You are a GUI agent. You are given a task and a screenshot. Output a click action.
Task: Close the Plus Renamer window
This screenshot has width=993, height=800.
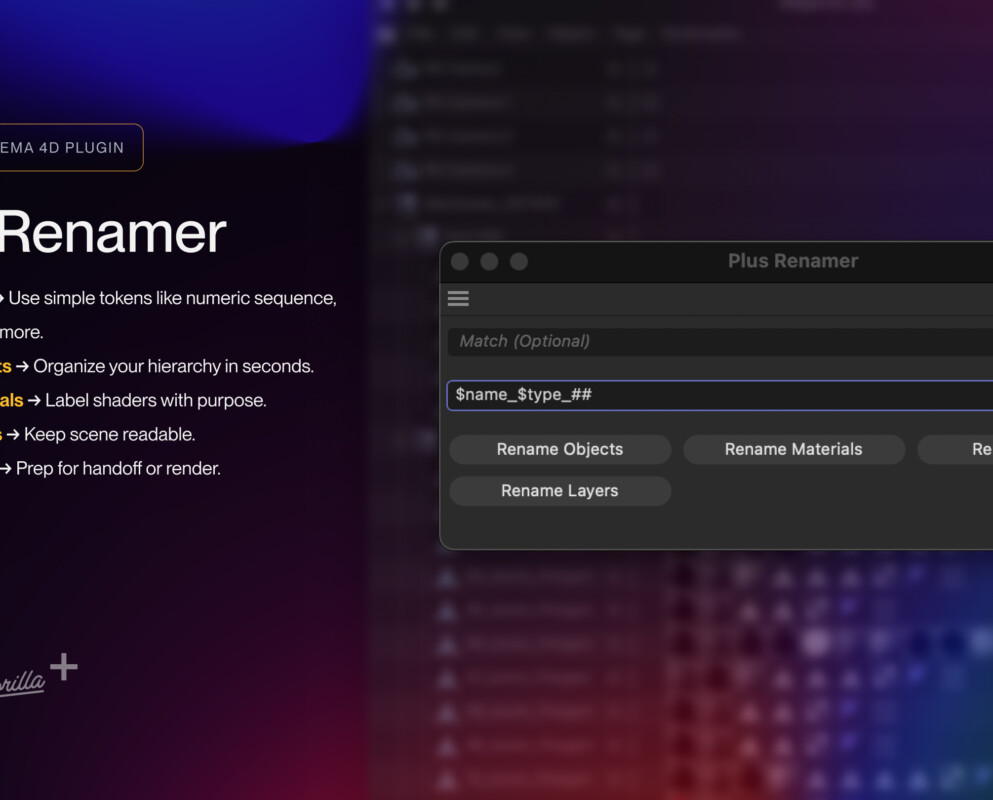click(460, 262)
